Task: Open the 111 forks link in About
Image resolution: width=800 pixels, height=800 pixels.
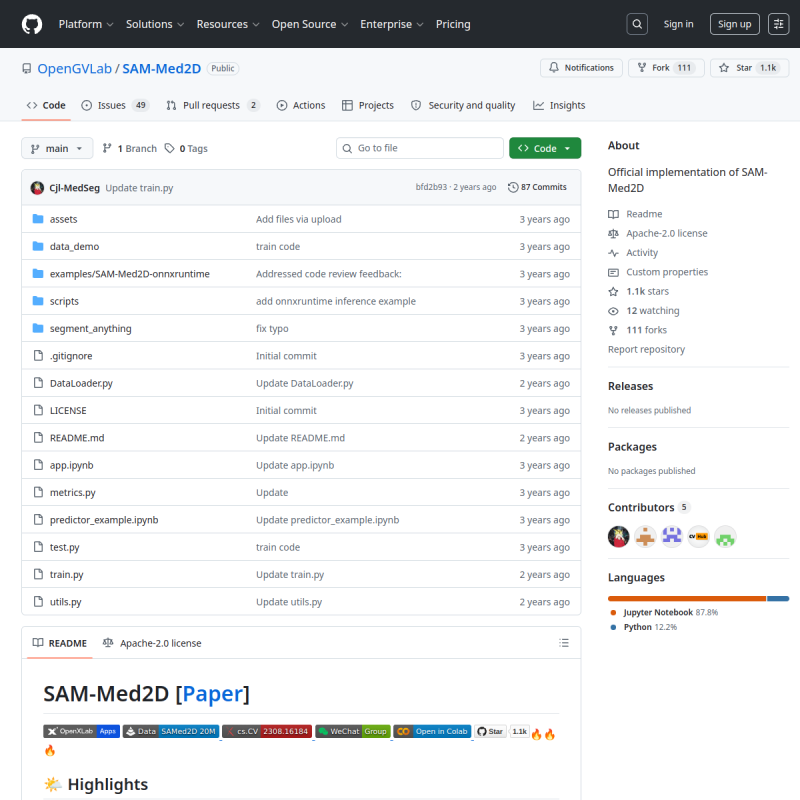Action: [646, 330]
